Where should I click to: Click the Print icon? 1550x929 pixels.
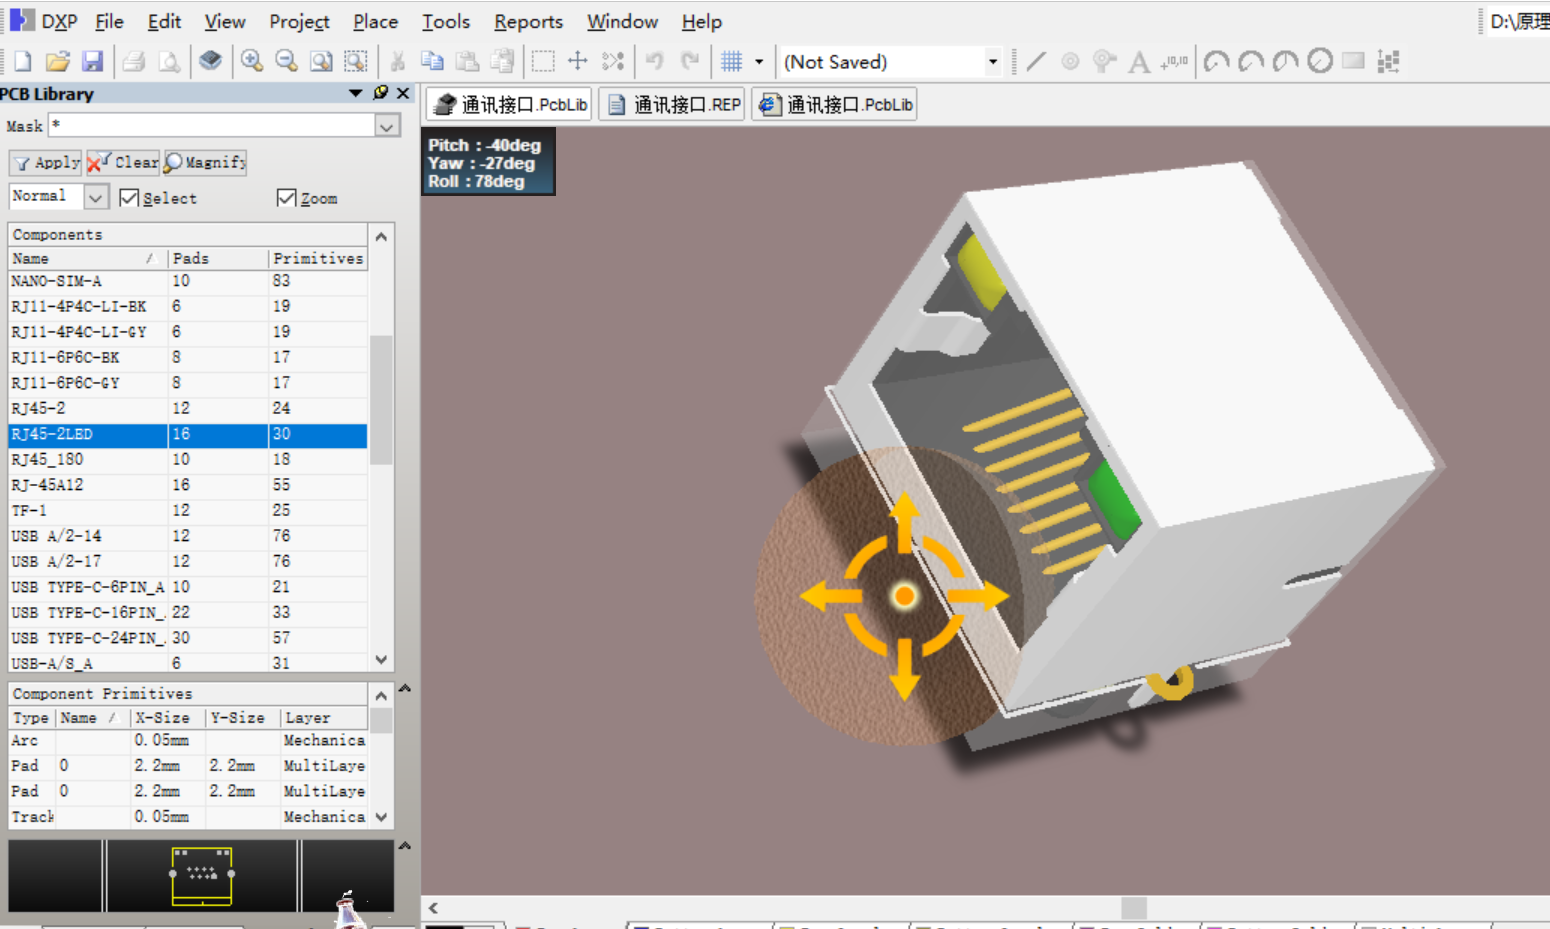click(133, 61)
